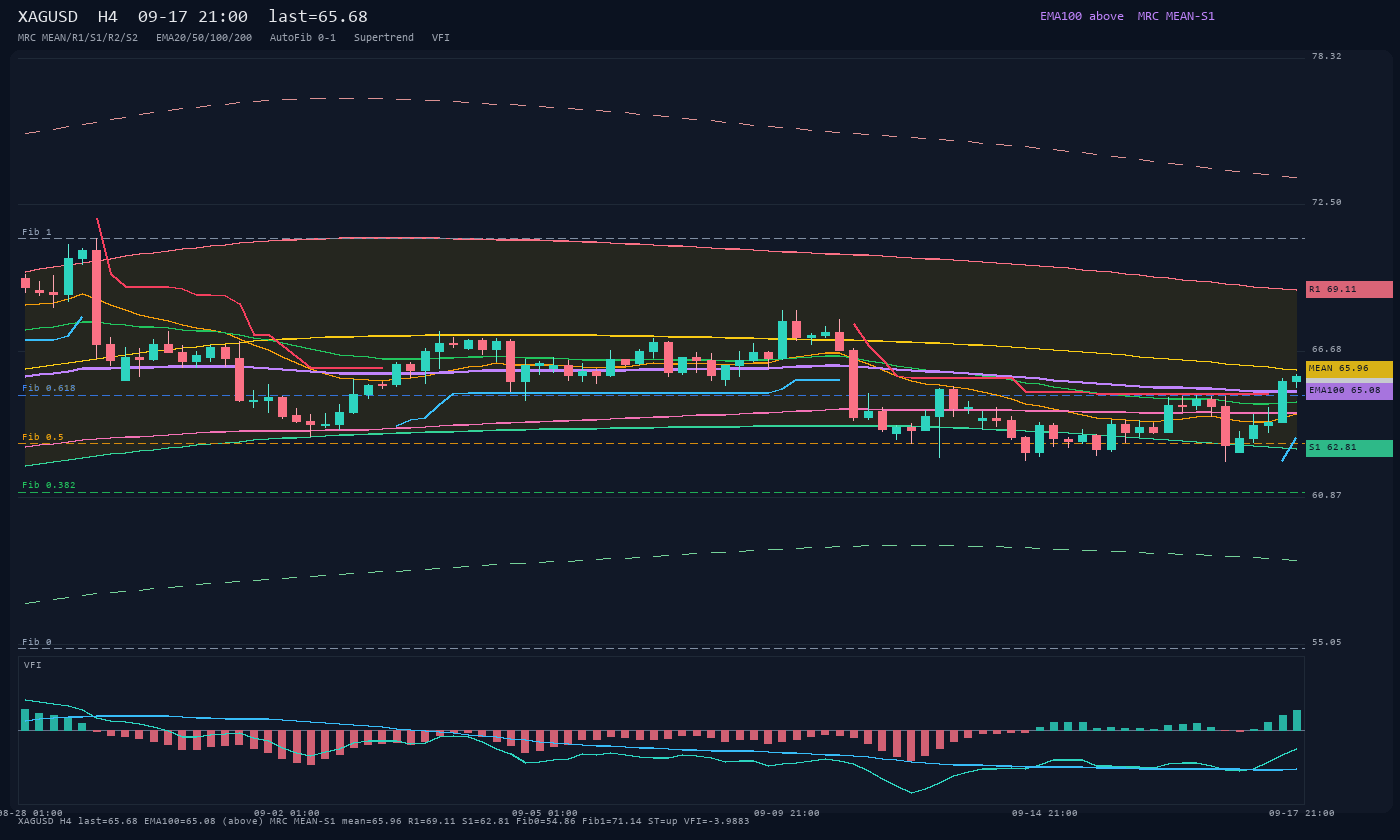Click the green 'S1 62.81' price tag
Viewport: 1400px width, 840px height.
[1349, 448]
